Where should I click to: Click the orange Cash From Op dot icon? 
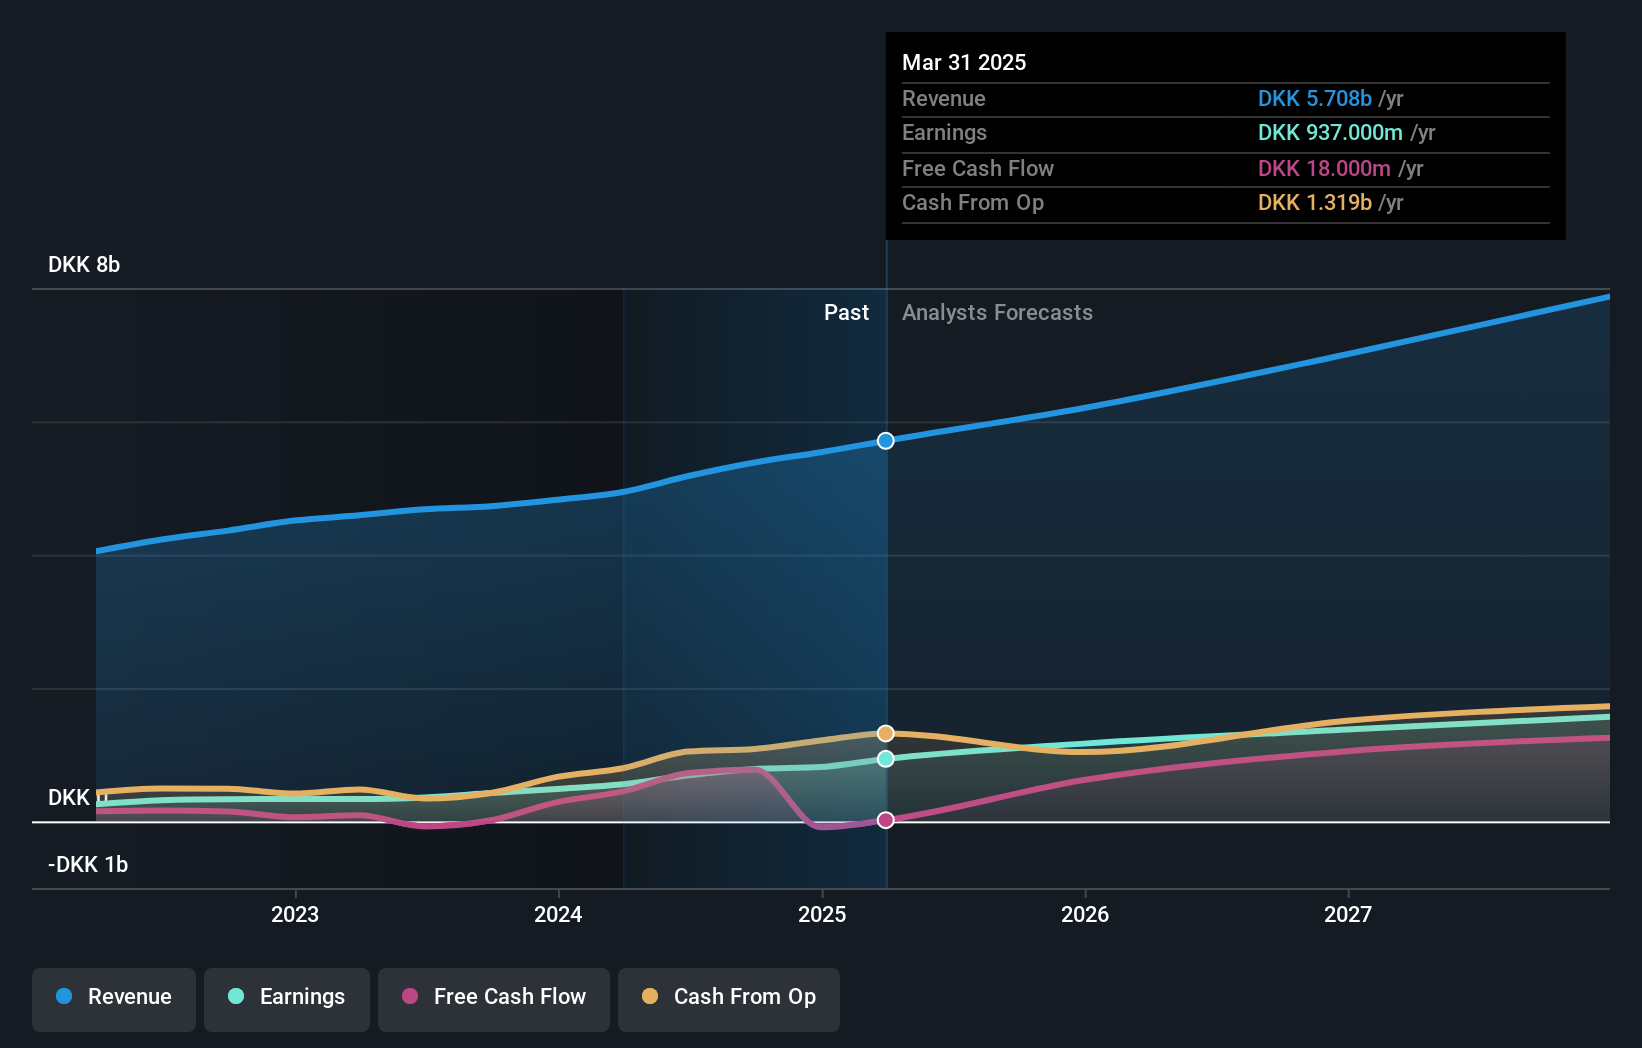point(651,997)
